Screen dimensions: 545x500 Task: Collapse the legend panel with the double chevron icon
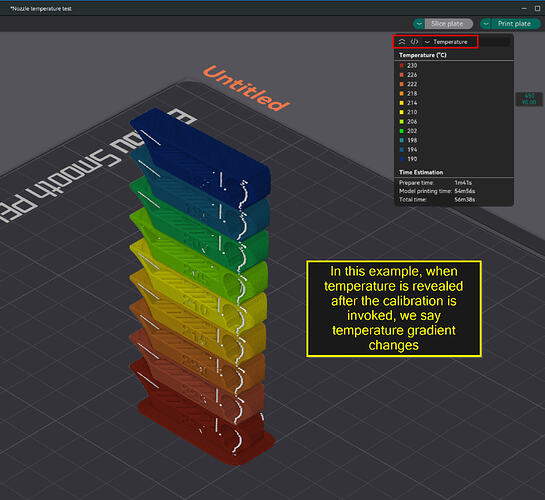click(402, 42)
